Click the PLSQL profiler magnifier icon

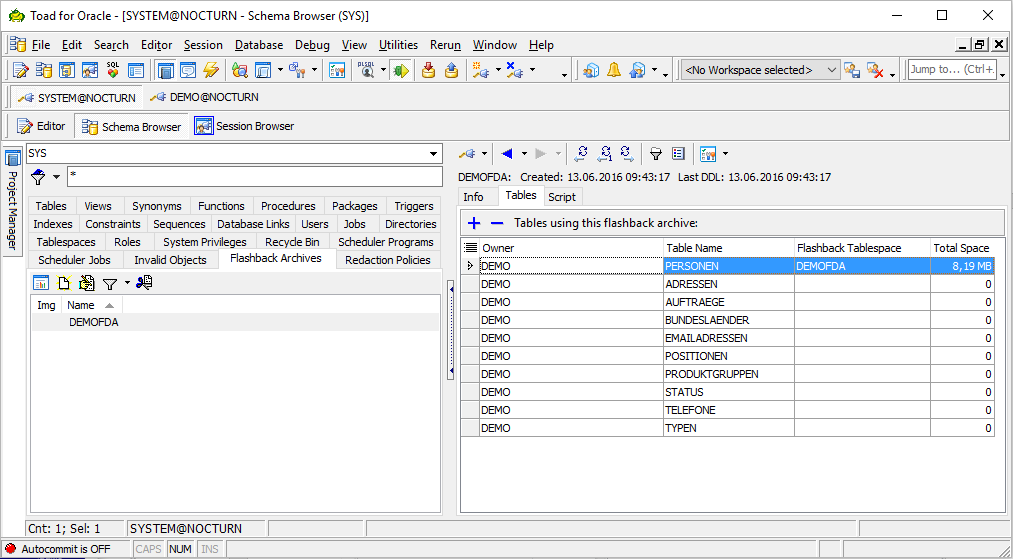coord(367,70)
